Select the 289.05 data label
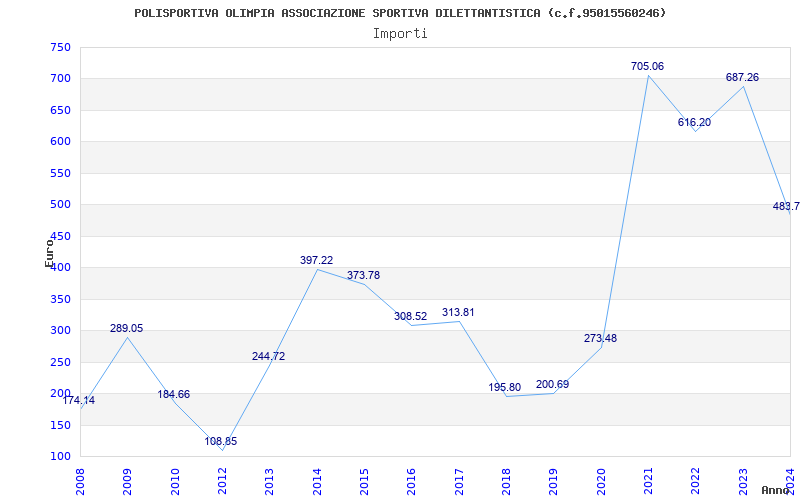Image resolution: width=800 pixels, height=500 pixels. 127,329
